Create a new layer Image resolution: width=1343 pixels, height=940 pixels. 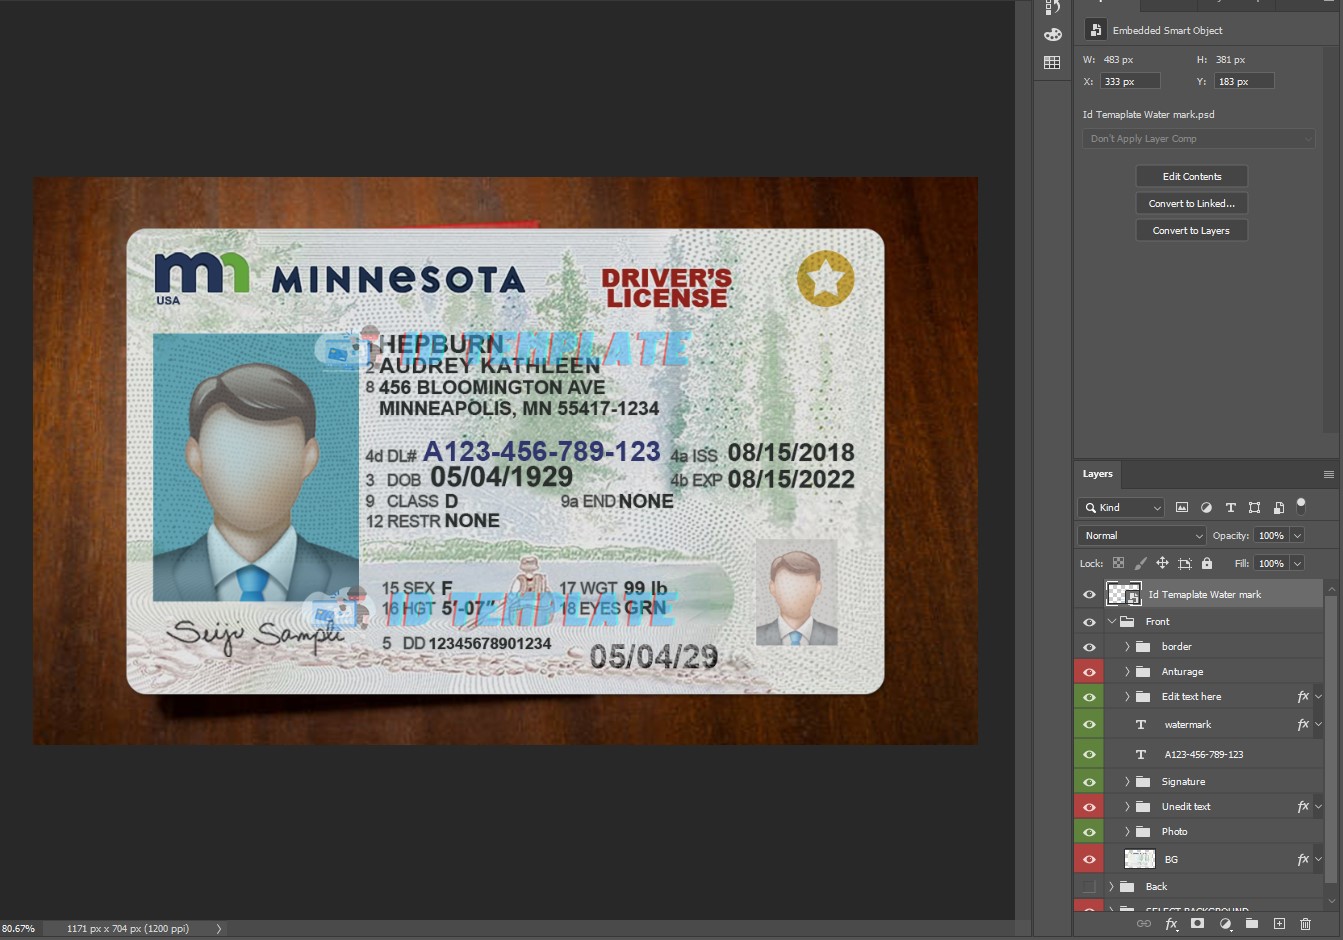[x=1279, y=924]
